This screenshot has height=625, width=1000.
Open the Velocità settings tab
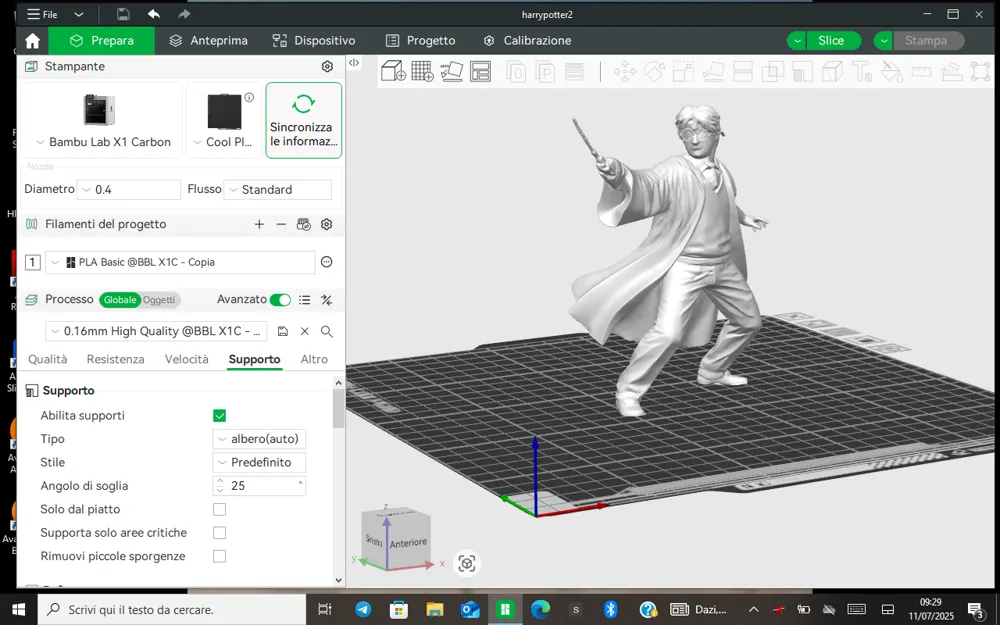[x=186, y=359]
